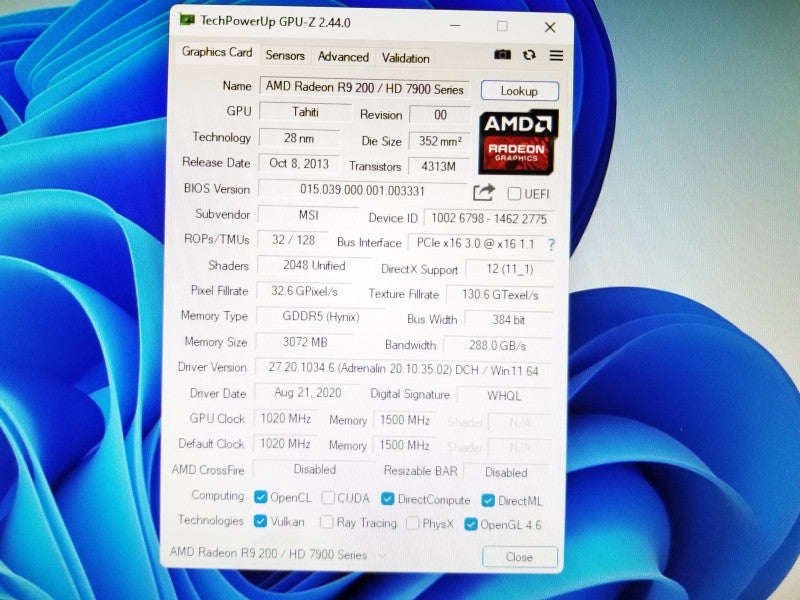Click the Memory Type GDDR5 (Hynix)
The image size is (800, 600).
(320, 316)
